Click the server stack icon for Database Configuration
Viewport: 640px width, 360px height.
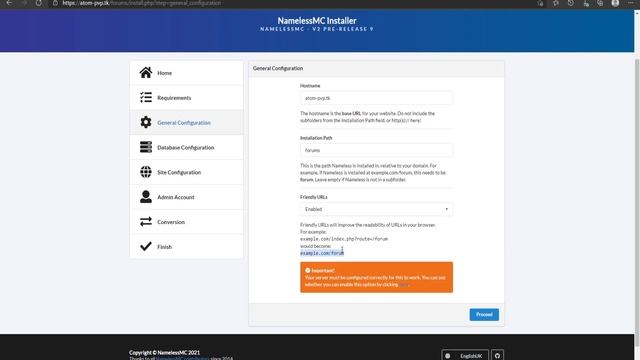[146, 147]
